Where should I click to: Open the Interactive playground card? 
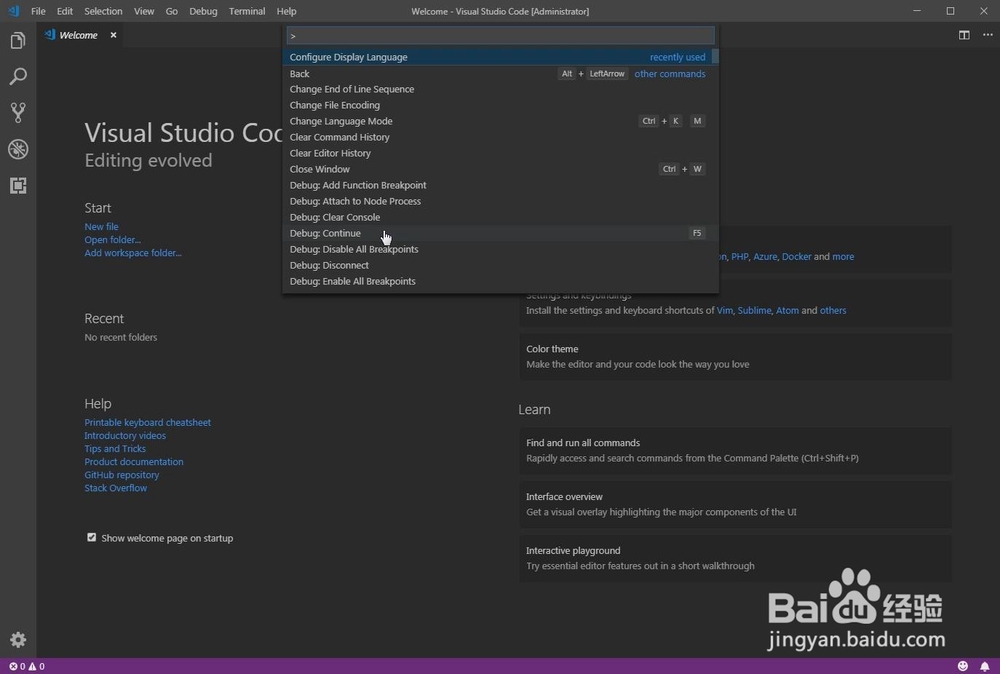click(735, 558)
